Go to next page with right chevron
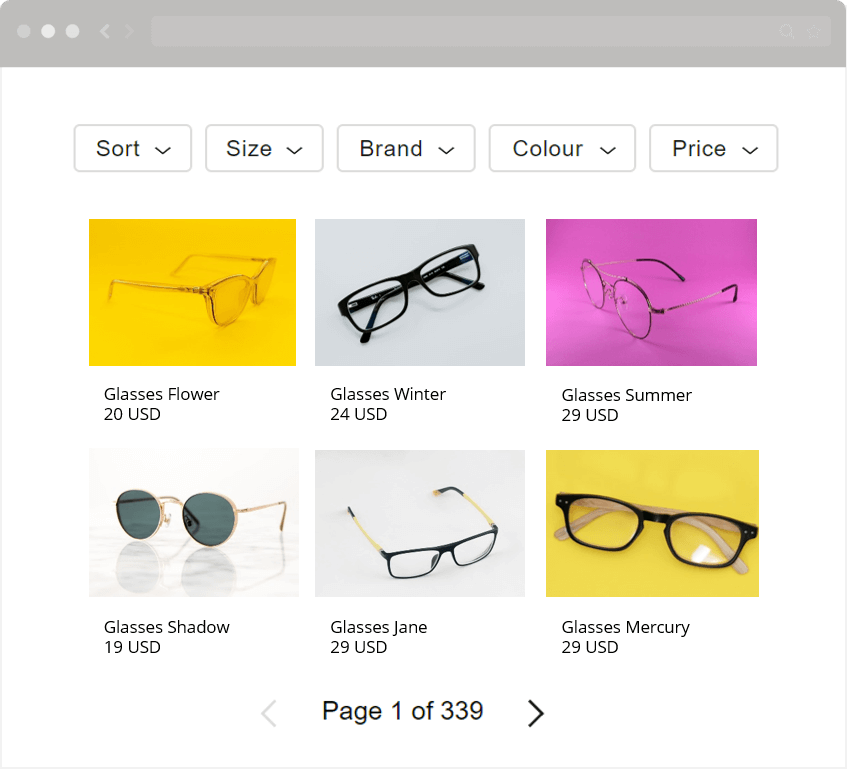The width and height of the screenshot is (847, 769). [x=535, y=713]
